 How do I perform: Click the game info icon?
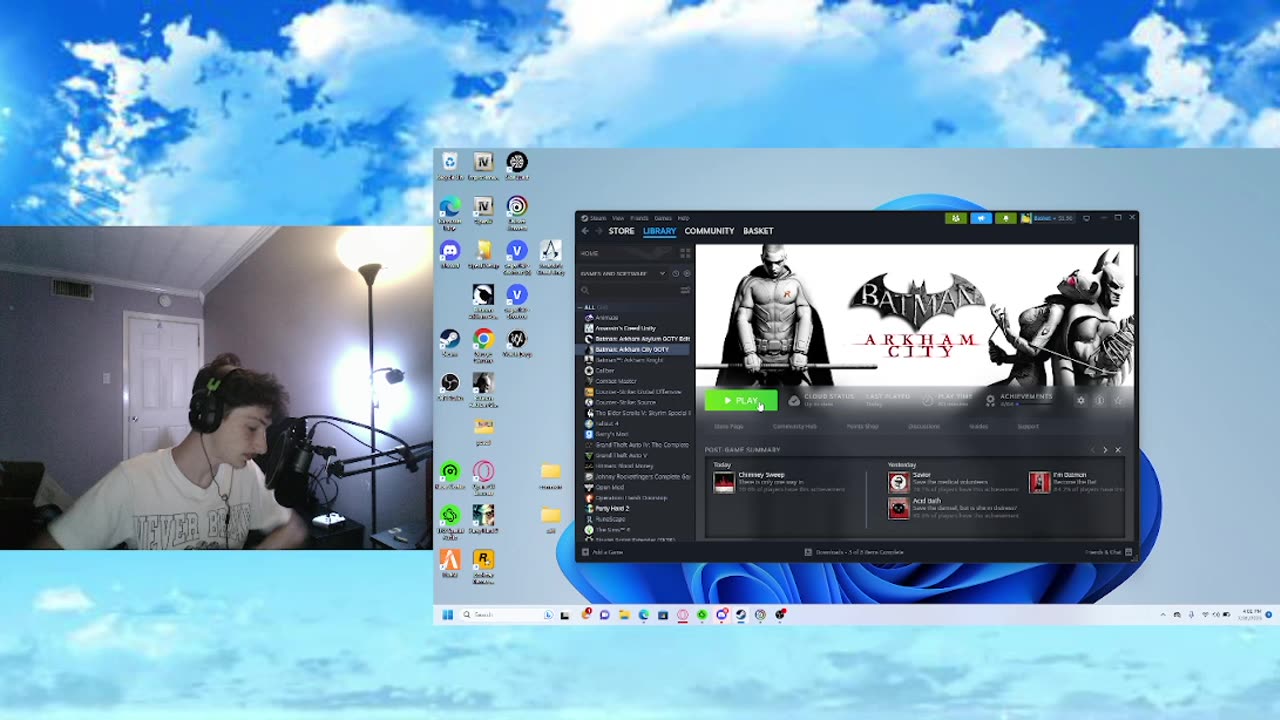tap(1099, 401)
